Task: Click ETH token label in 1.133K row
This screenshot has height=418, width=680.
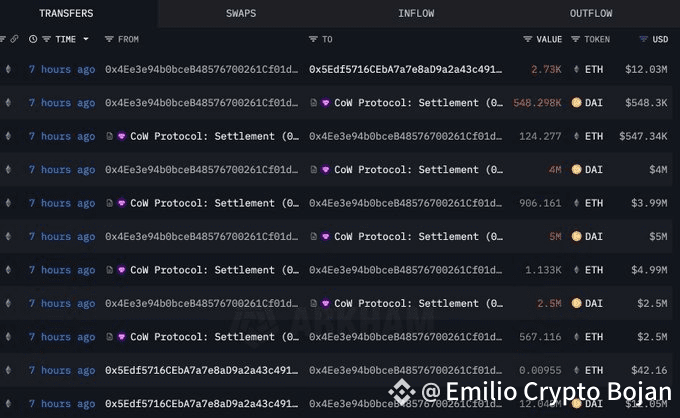Action: (594, 270)
